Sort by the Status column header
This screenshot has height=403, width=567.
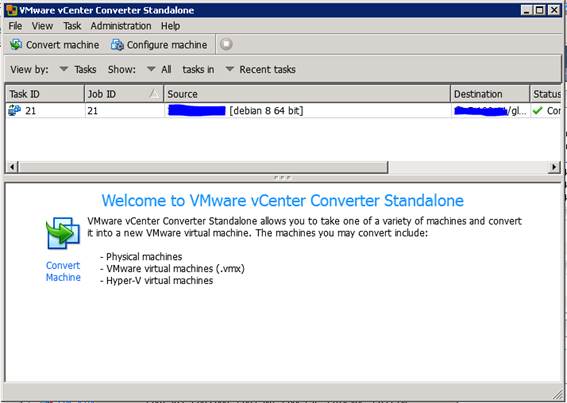pyautogui.click(x=546, y=94)
